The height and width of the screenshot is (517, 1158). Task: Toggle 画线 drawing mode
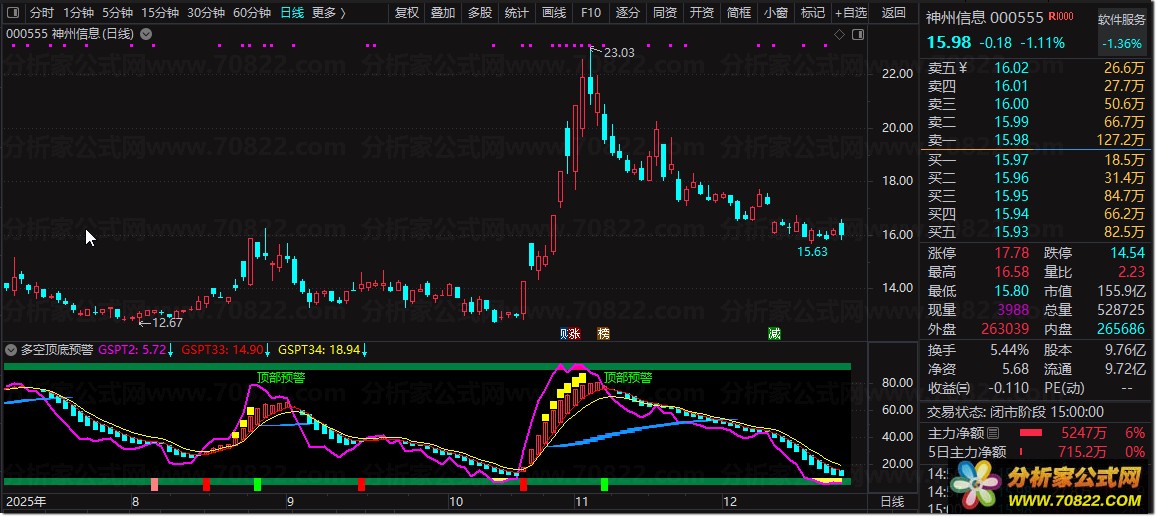(x=553, y=13)
